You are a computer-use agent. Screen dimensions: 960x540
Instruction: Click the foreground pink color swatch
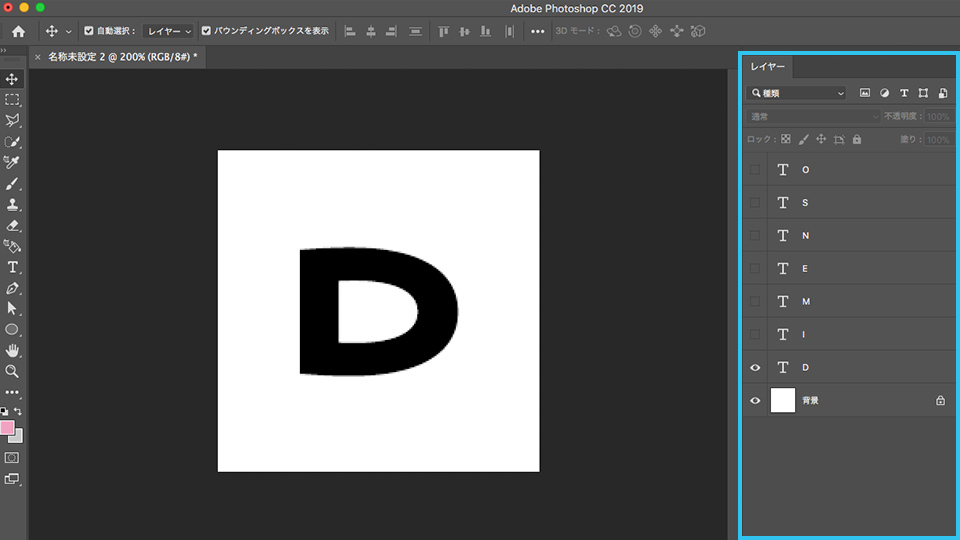(7, 427)
